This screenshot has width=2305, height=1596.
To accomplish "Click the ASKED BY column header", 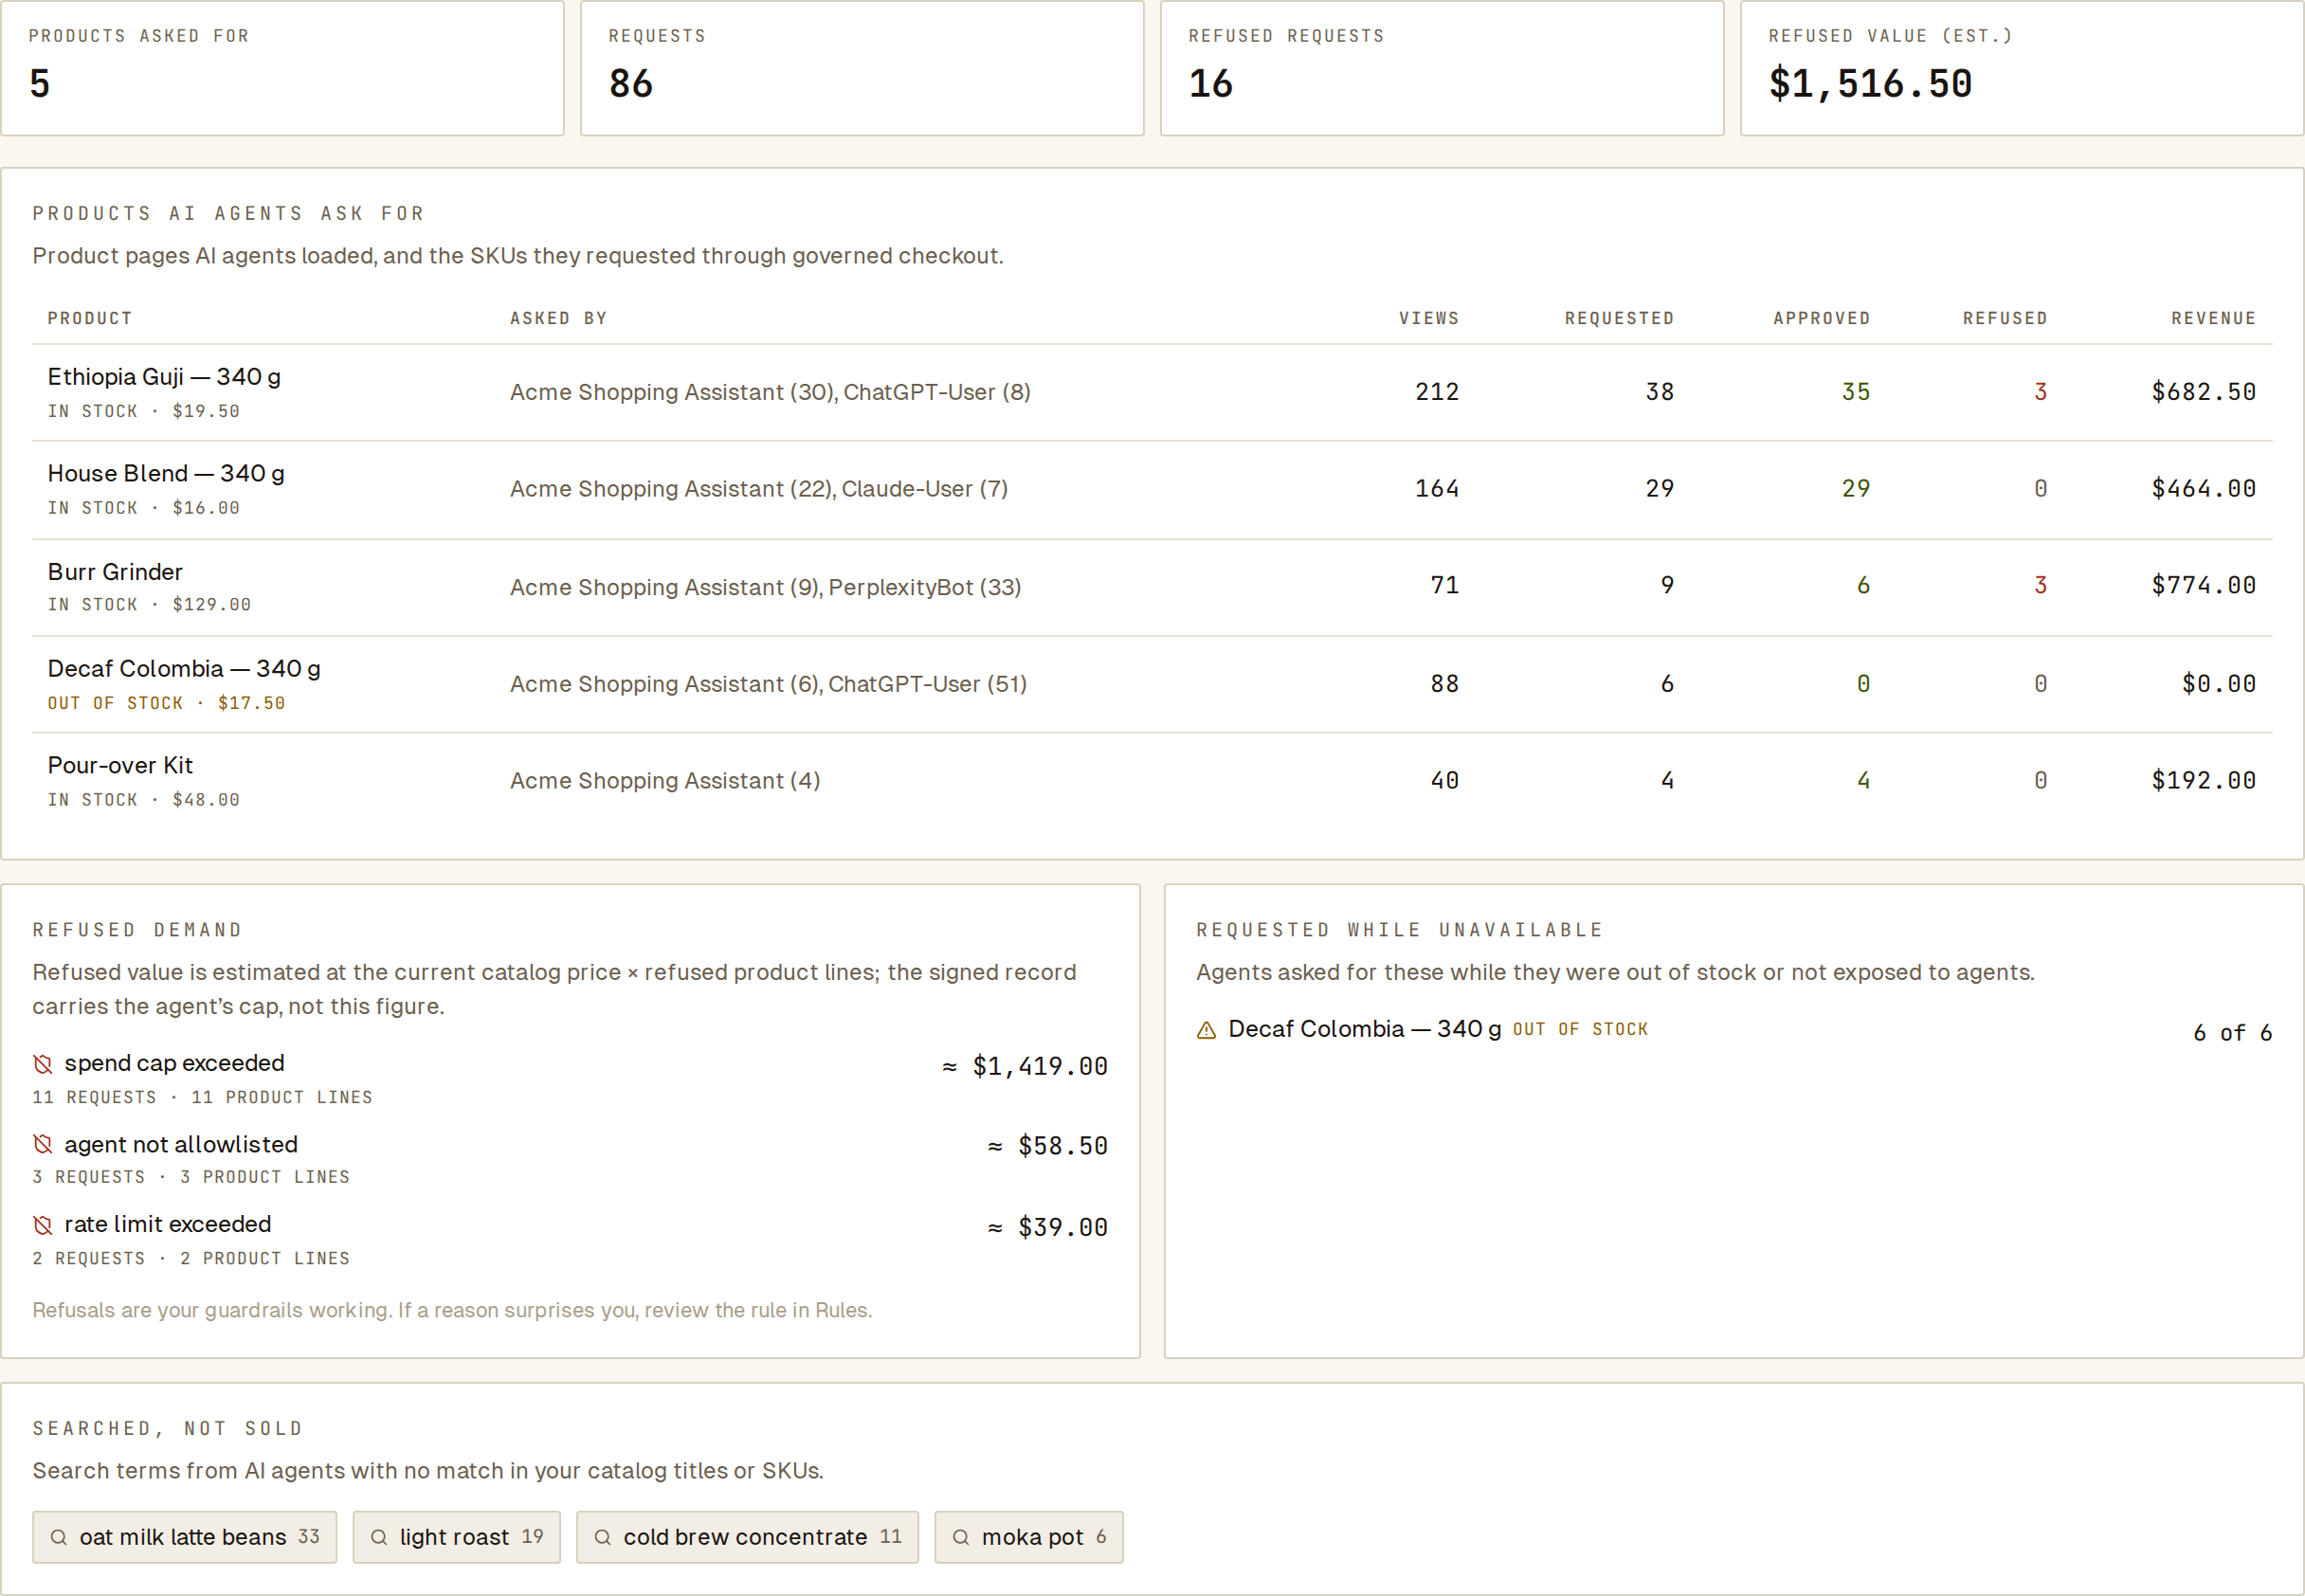I will pos(559,318).
